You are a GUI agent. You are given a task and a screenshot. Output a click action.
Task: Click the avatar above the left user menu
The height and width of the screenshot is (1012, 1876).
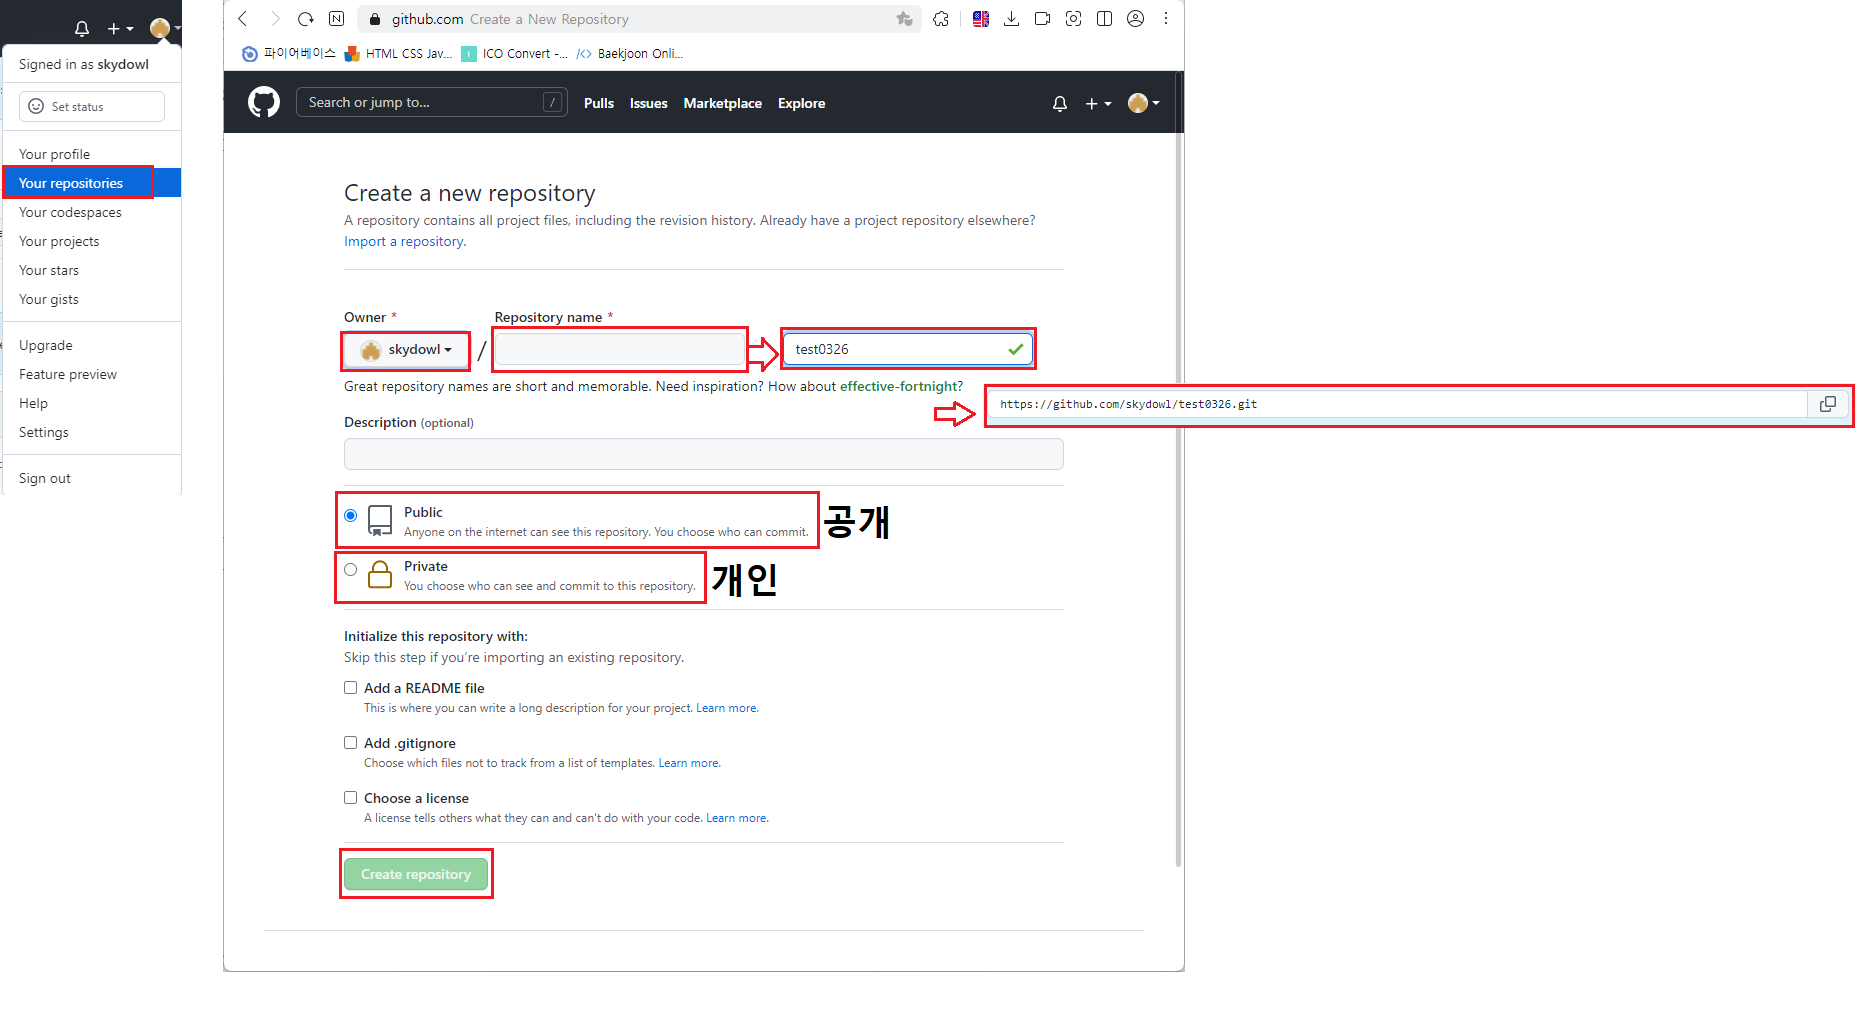click(x=161, y=28)
